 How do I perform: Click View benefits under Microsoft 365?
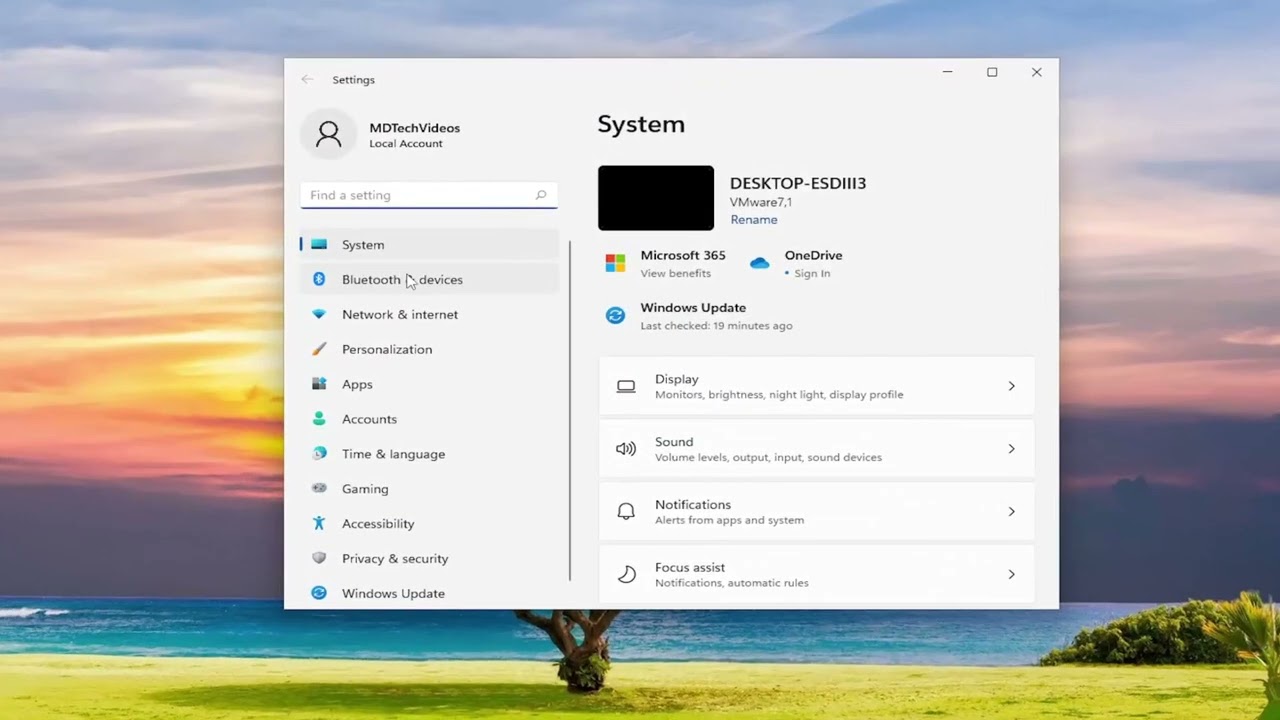pos(676,273)
